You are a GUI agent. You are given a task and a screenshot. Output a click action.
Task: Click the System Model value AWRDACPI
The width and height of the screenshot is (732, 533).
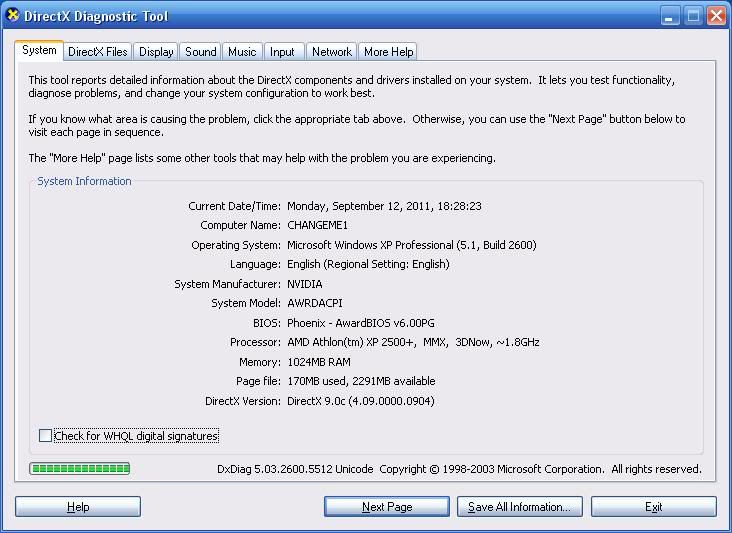pyautogui.click(x=315, y=303)
